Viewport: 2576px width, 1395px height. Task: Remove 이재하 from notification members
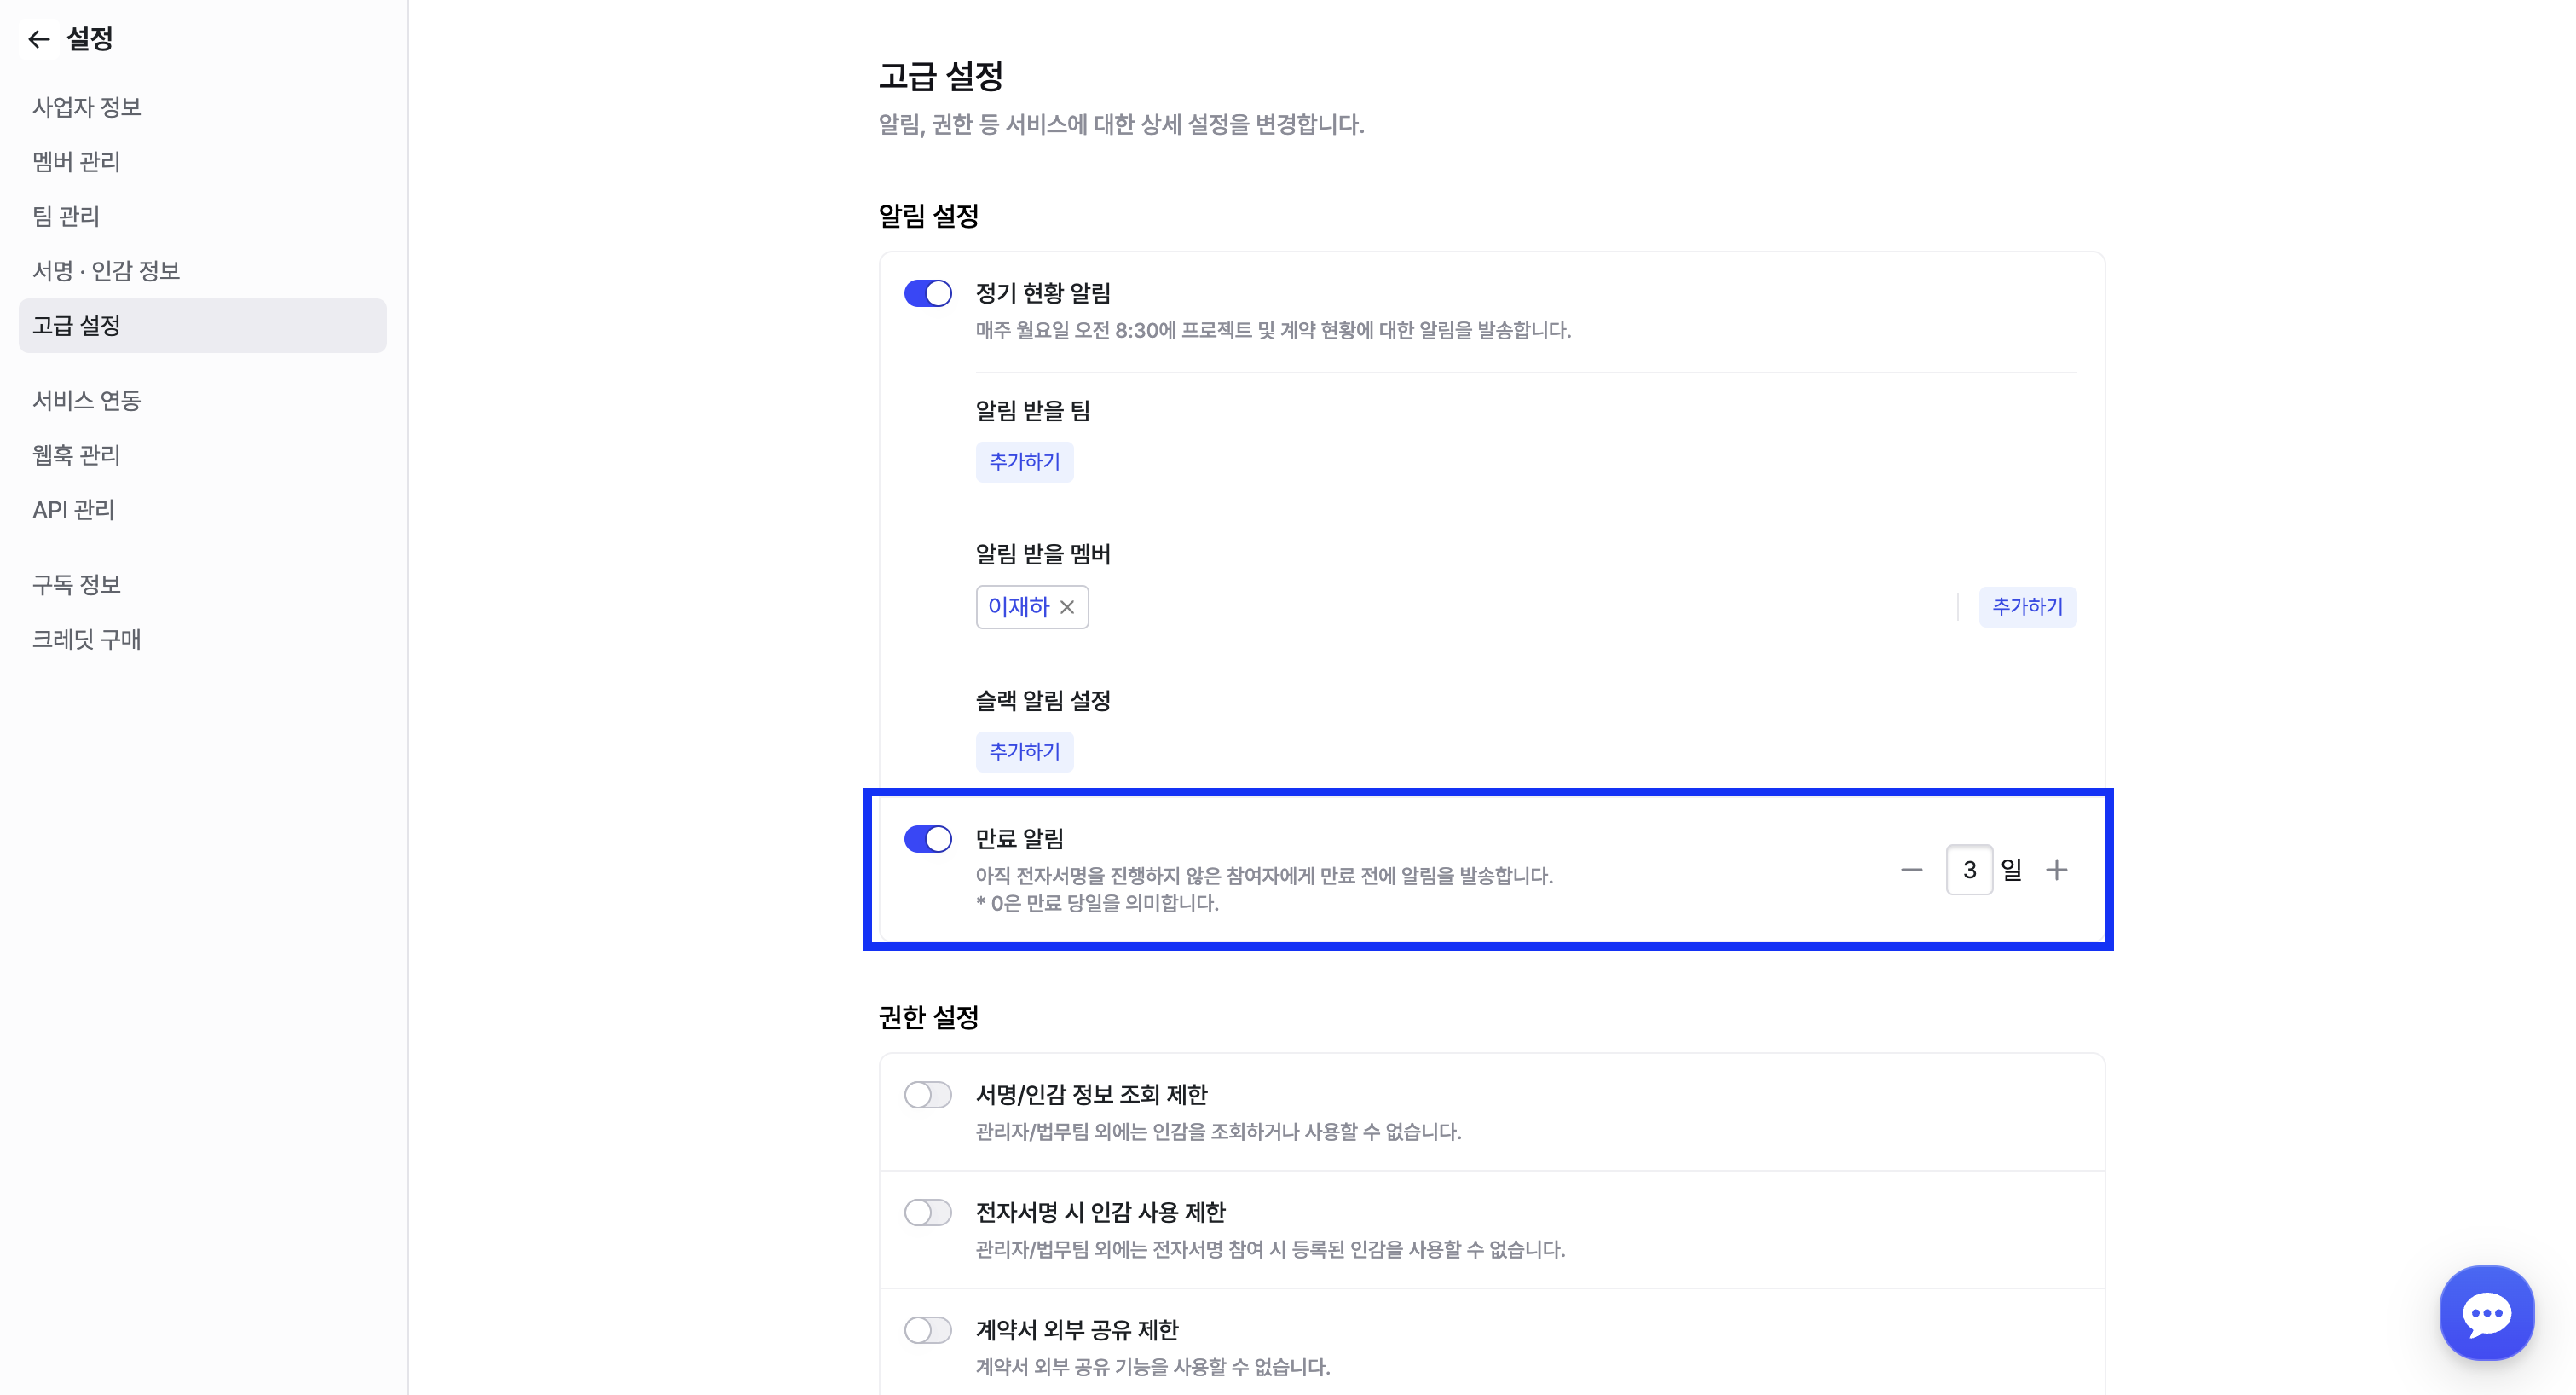click(x=1067, y=607)
